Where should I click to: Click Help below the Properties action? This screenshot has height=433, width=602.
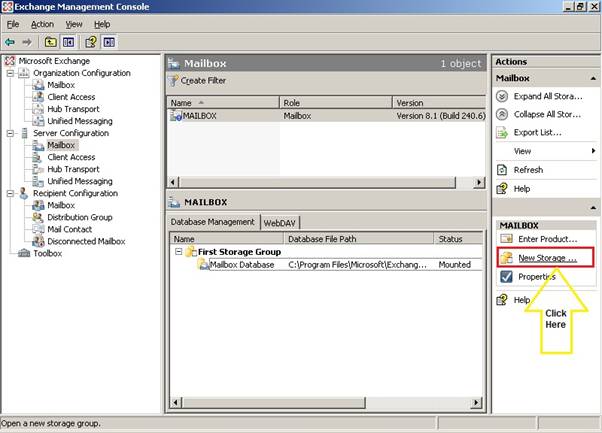[x=522, y=300]
